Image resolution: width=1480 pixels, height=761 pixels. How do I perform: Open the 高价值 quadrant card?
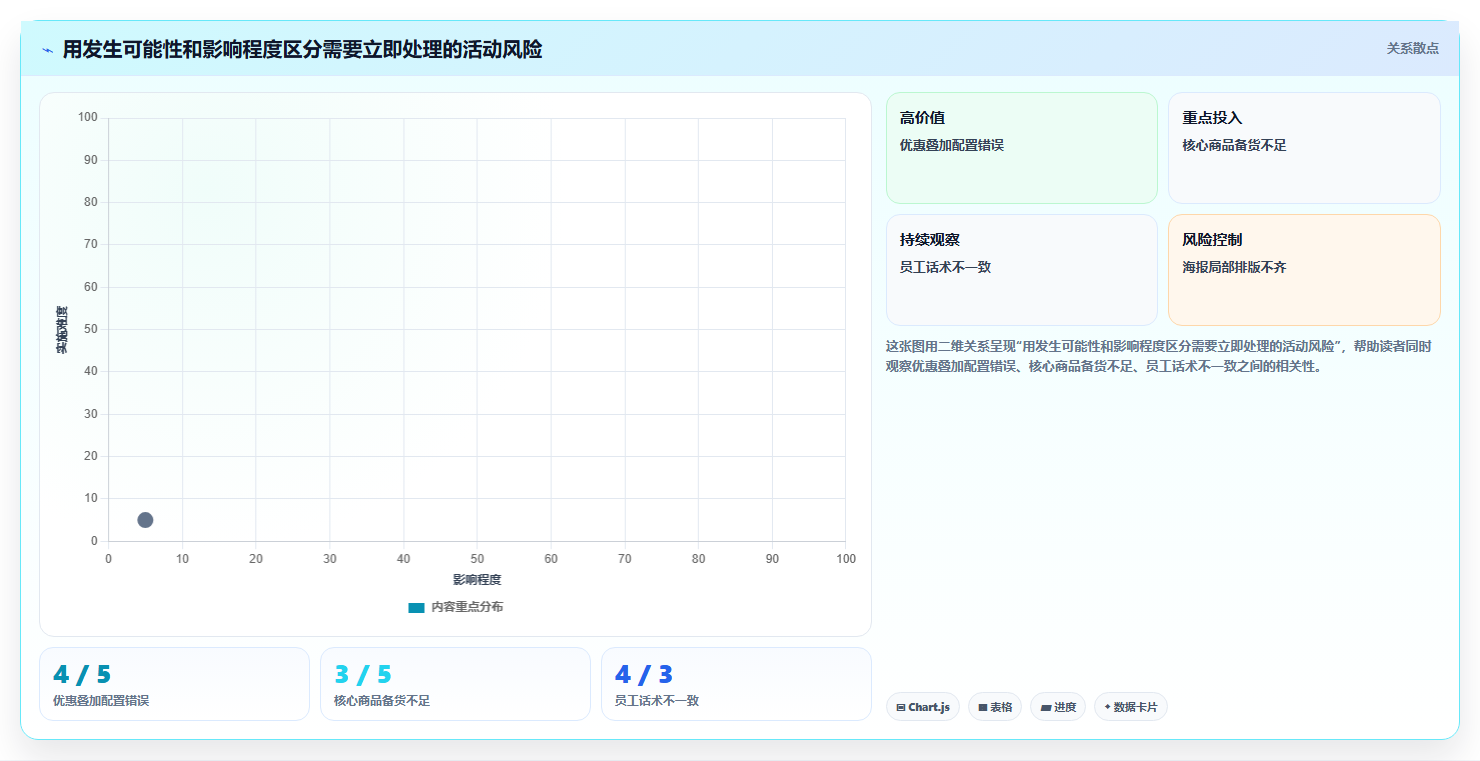pos(1022,148)
